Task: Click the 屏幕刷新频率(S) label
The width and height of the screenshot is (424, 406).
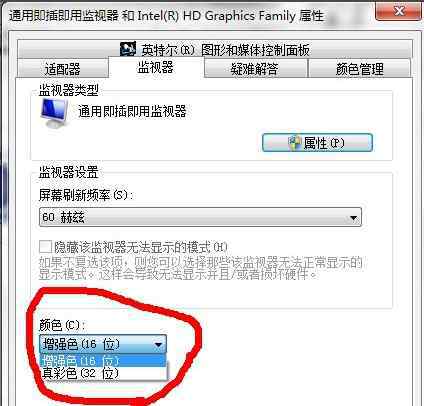Action: (x=86, y=195)
